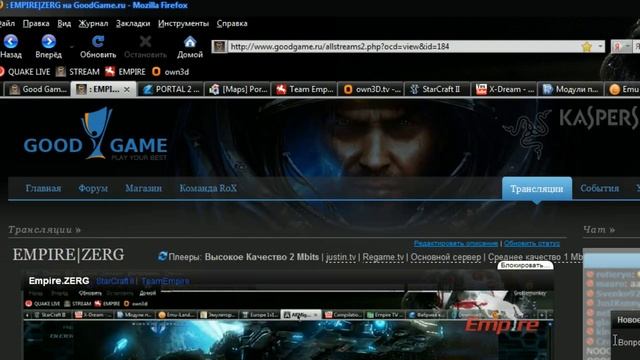This screenshot has width=640, height=360.
Task: Click the Чат » heading
Action: coord(599,230)
